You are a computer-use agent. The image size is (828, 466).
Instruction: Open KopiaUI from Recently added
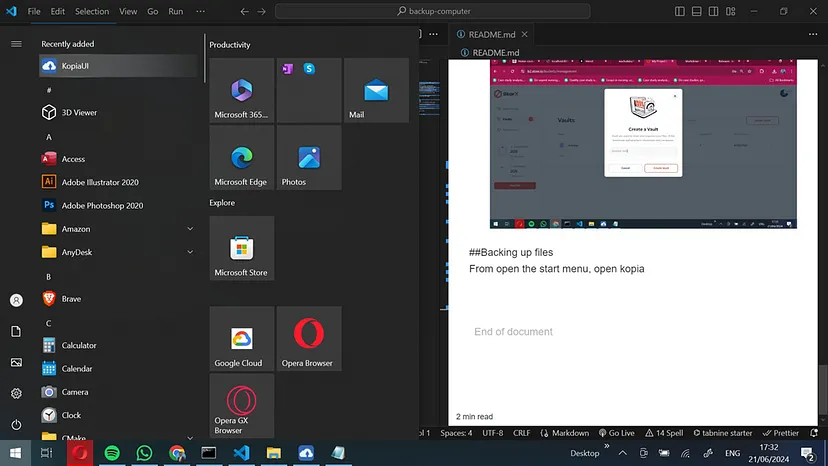click(x=76, y=66)
